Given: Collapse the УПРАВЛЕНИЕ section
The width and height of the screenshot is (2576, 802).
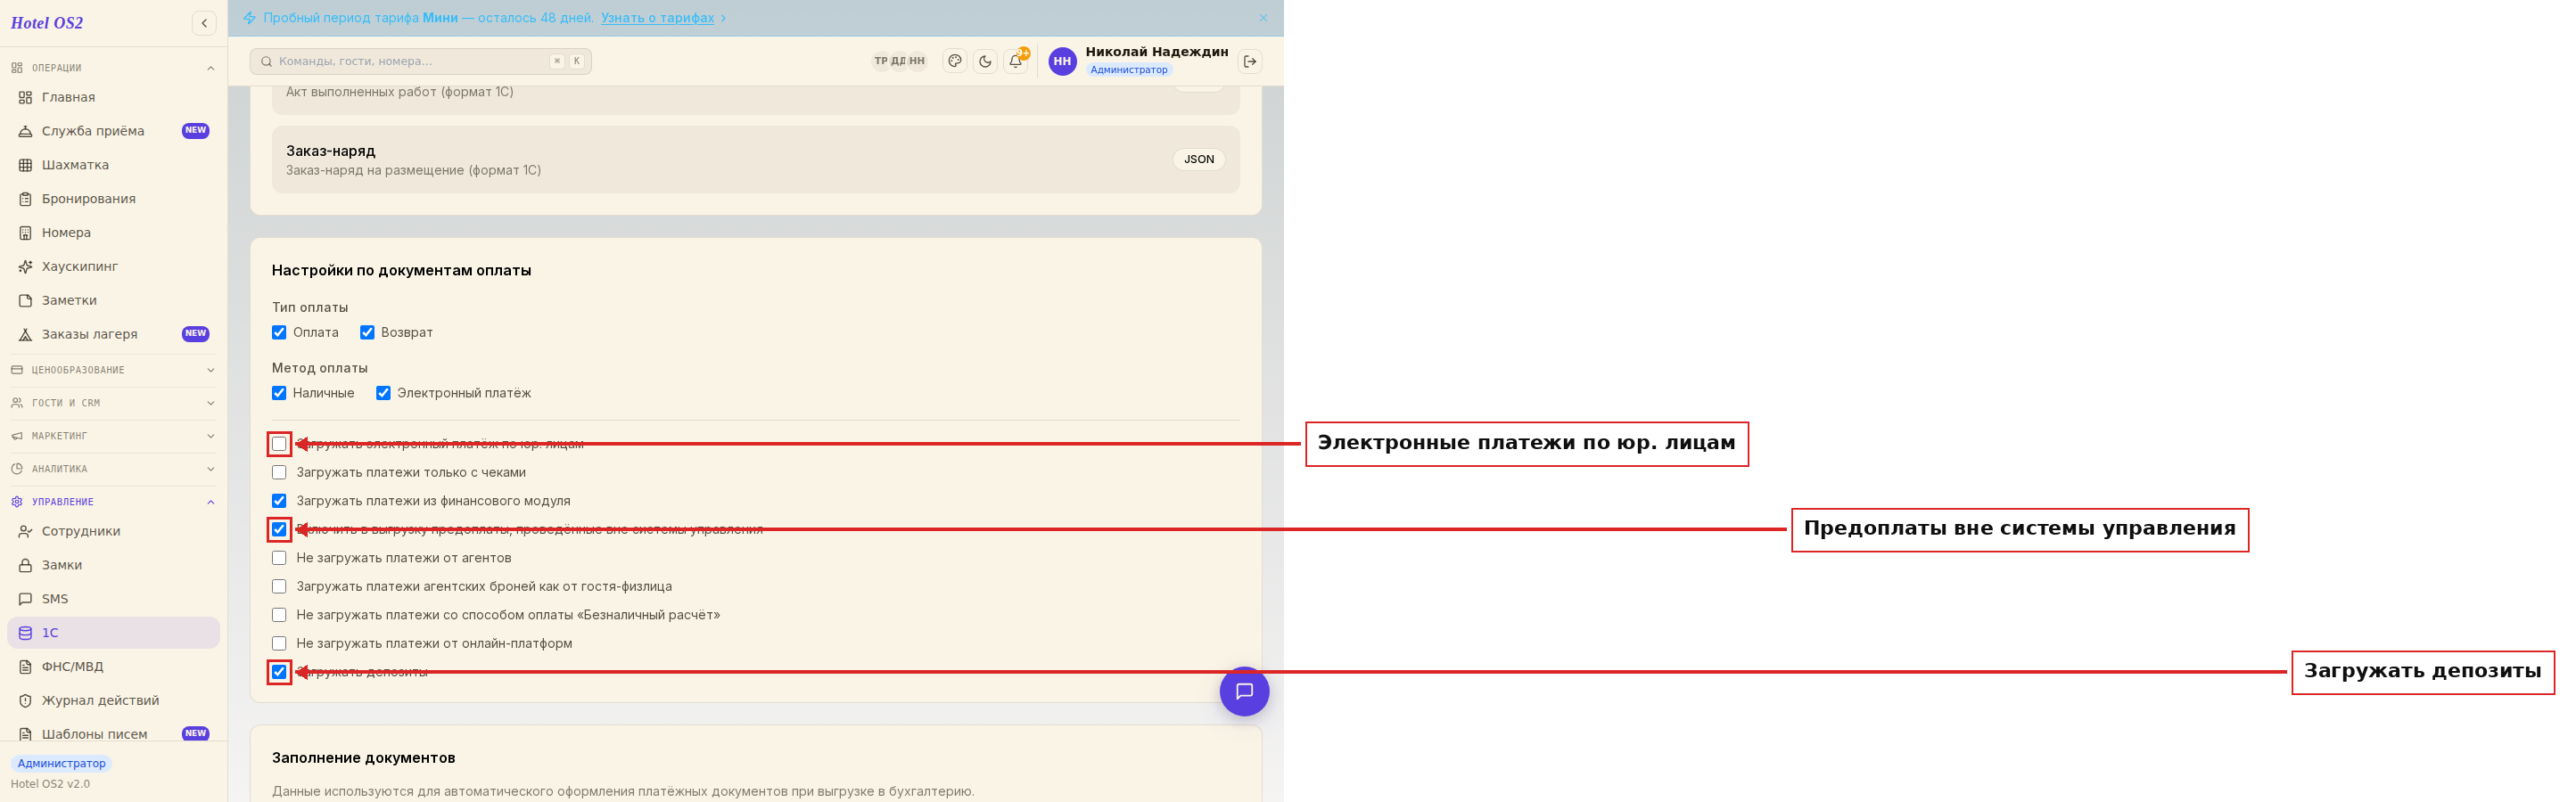Looking at the screenshot, I should point(113,502).
